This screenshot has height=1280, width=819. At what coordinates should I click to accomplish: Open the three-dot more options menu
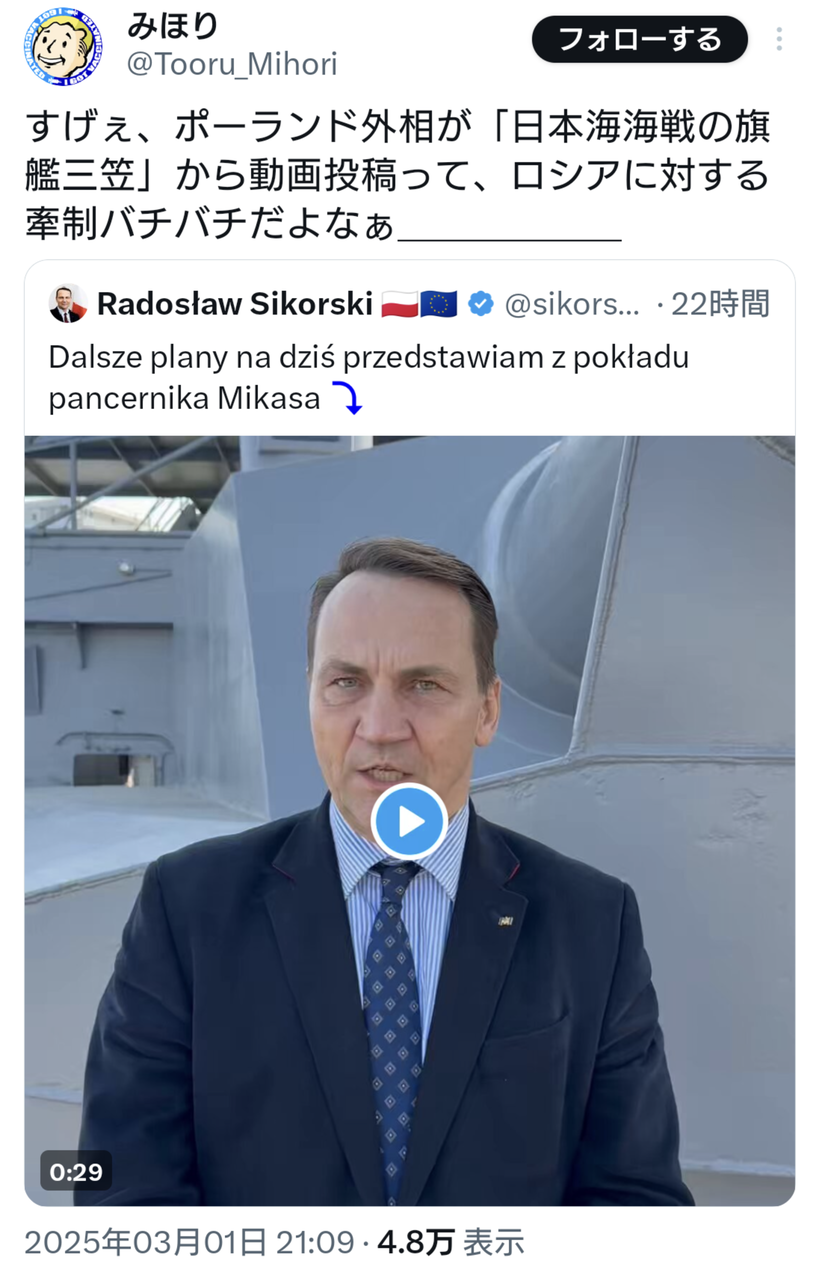click(x=779, y=40)
